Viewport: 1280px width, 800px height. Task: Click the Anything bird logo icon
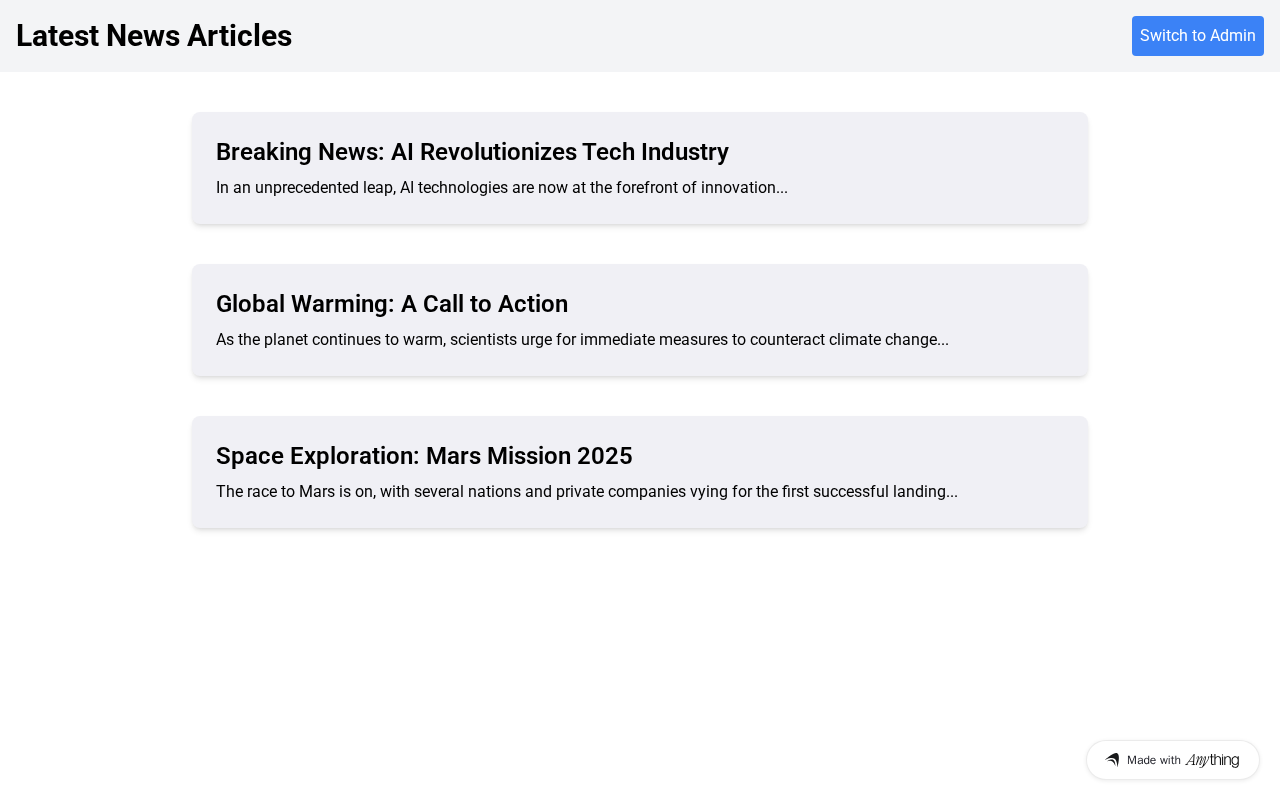[1112, 760]
